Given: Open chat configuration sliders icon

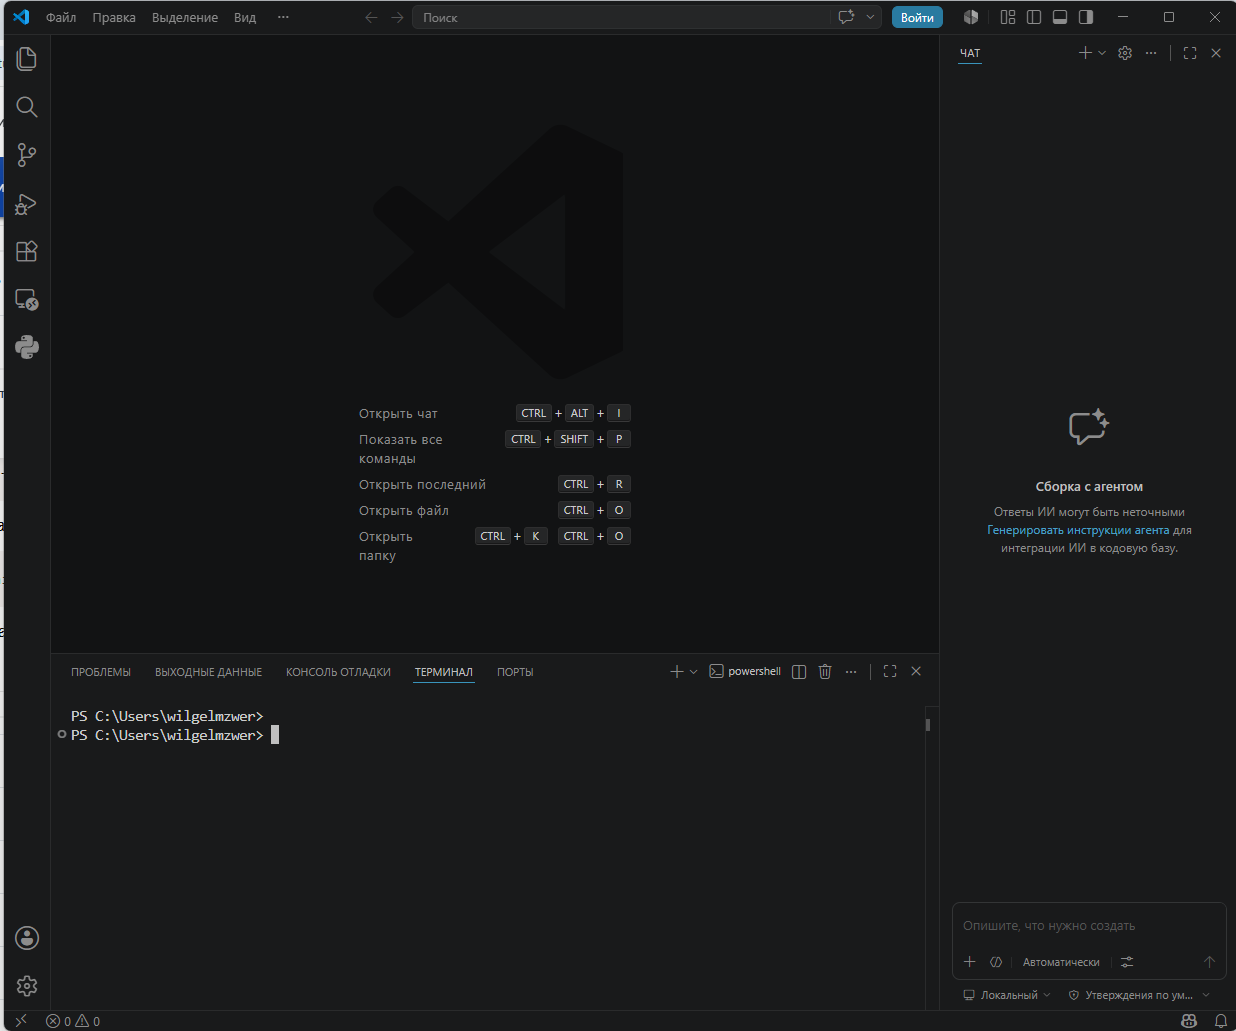Looking at the screenshot, I should tap(1127, 962).
